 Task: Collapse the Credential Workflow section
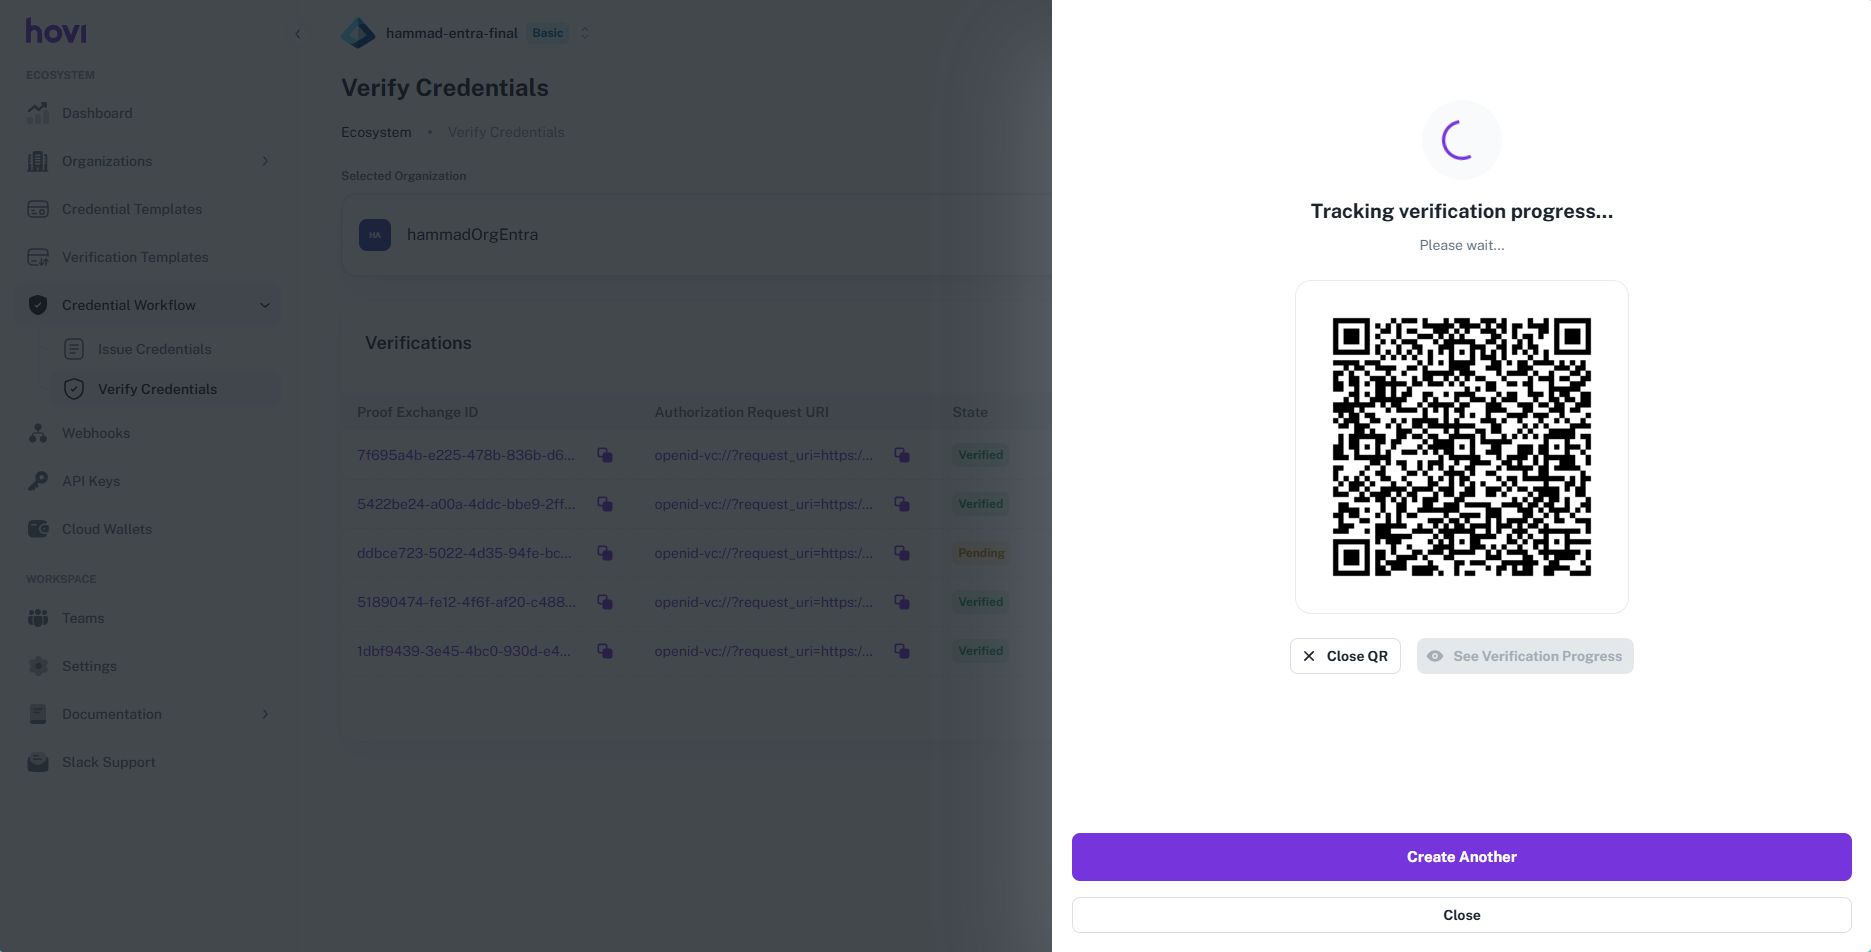[x=265, y=305]
